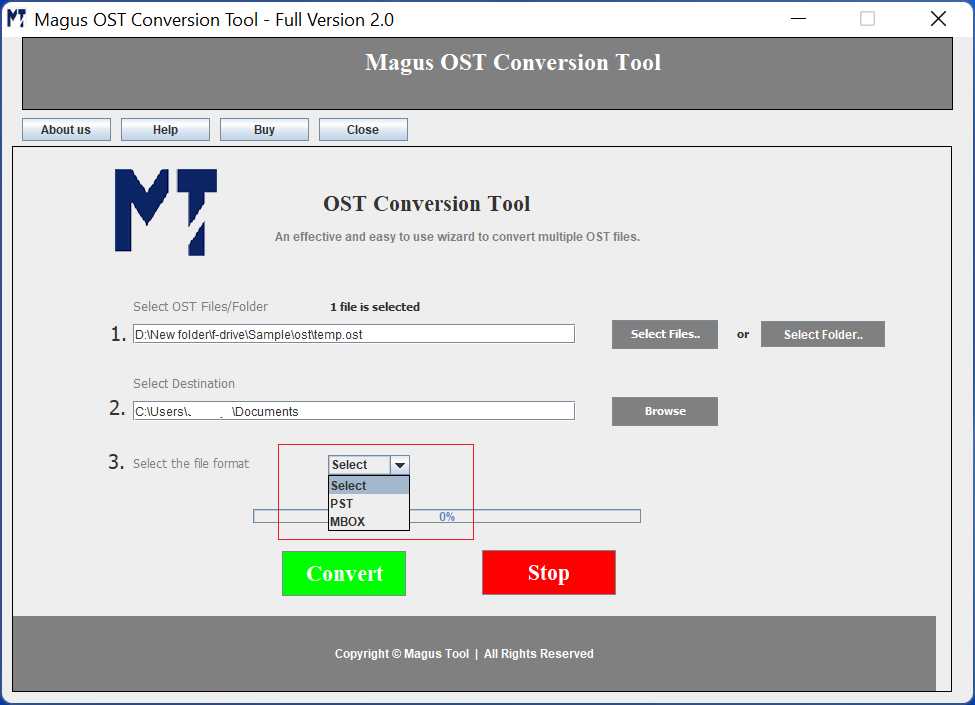Choose the Select Folder.. button

tap(822, 334)
